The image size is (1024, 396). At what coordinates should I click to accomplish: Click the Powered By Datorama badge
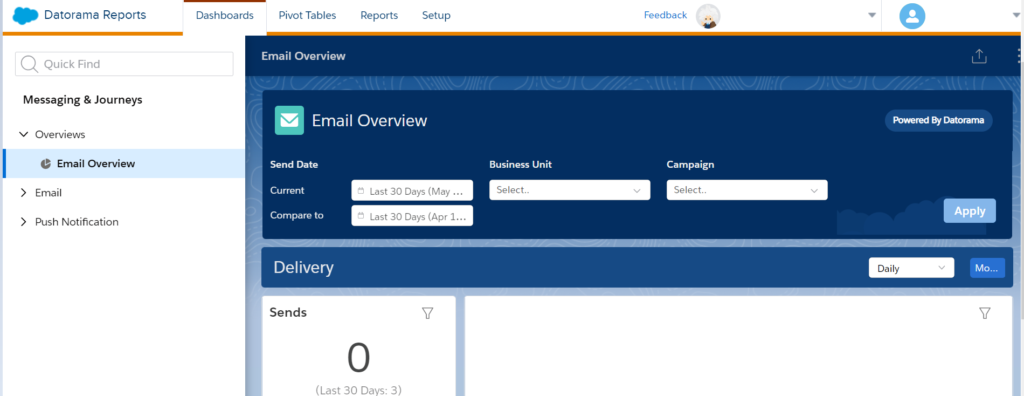[x=938, y=120]
